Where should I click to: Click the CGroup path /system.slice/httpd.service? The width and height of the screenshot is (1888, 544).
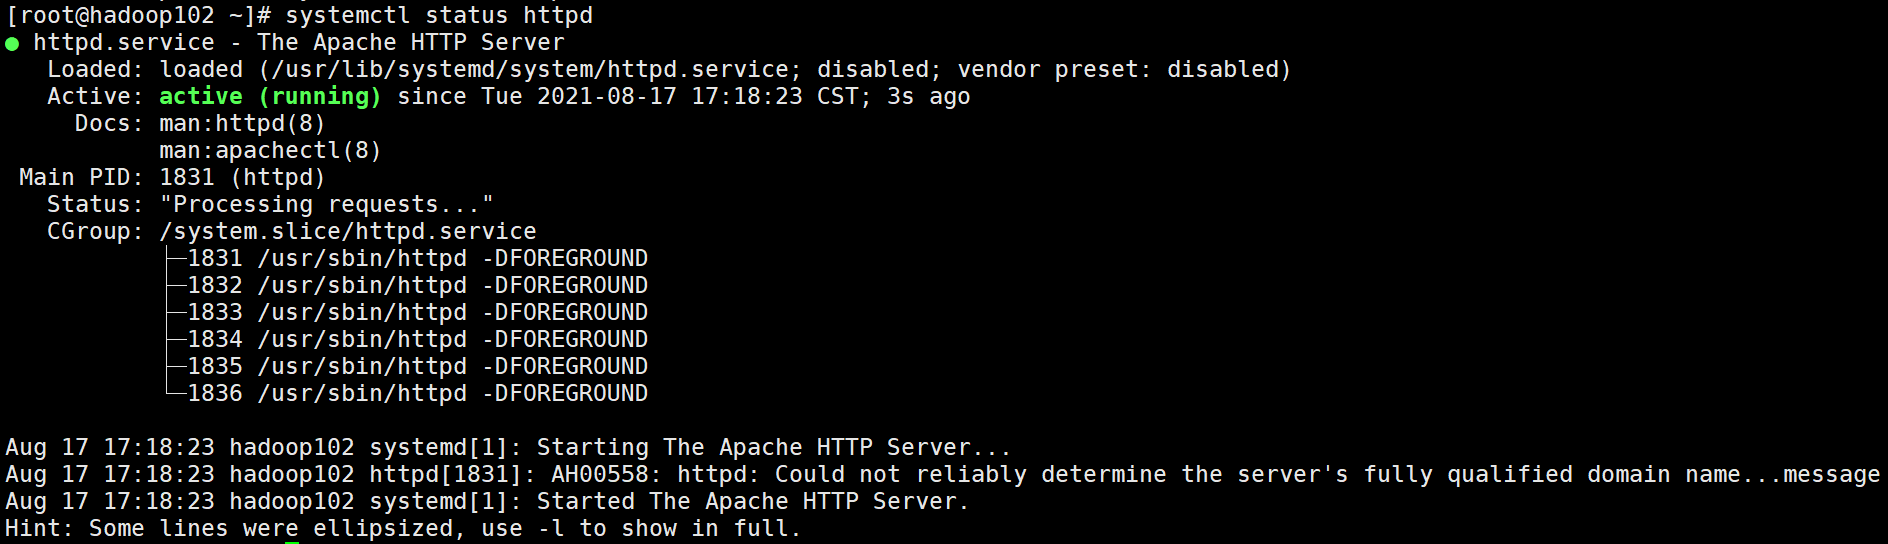coord(348,232)
